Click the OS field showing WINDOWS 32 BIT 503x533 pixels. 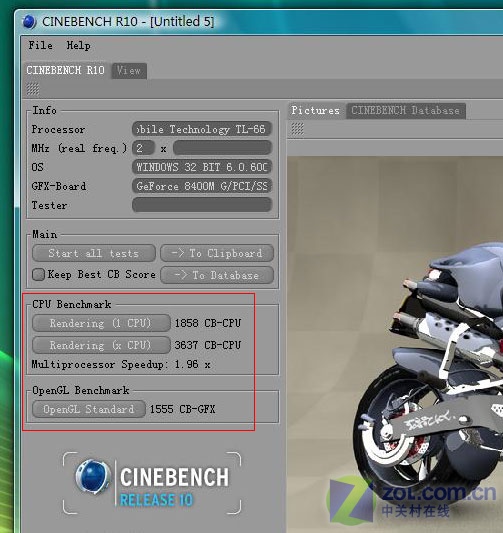tap(202, 167)
